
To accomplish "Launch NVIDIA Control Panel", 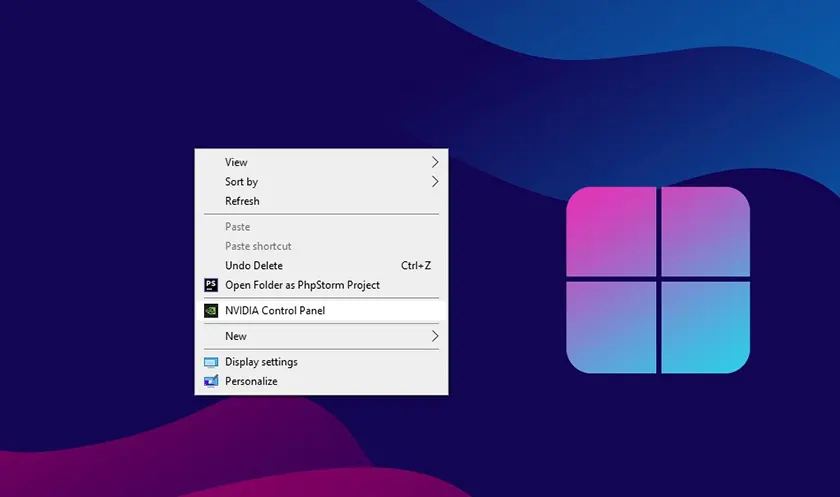I will pyautogui.click(x=275, y=311).
